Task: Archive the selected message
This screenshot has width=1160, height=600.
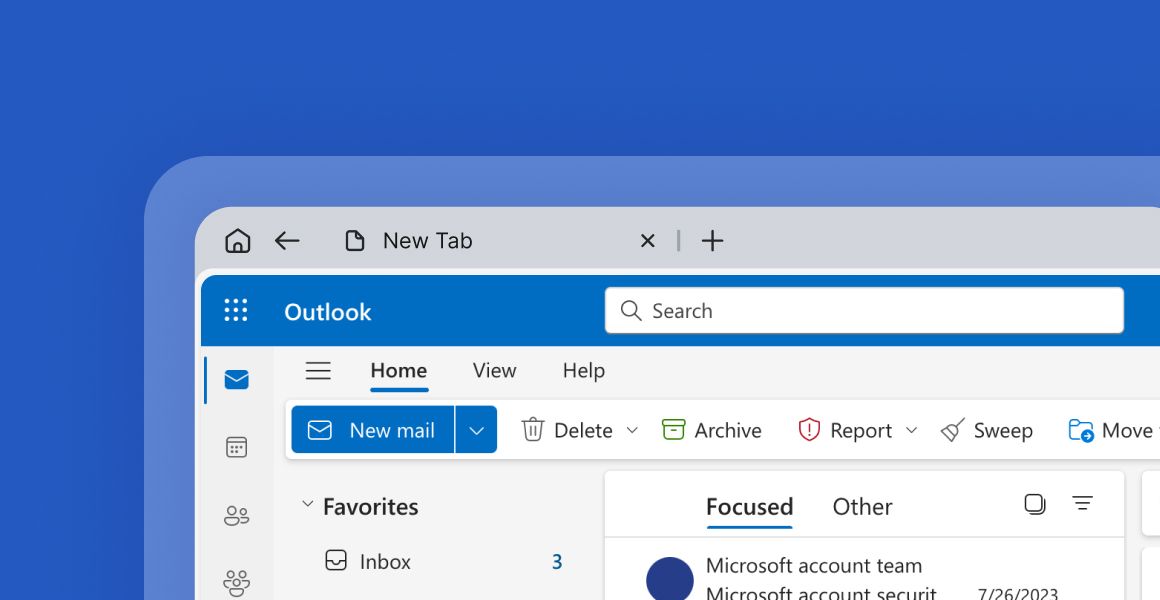Action: (x=712, y=430)
